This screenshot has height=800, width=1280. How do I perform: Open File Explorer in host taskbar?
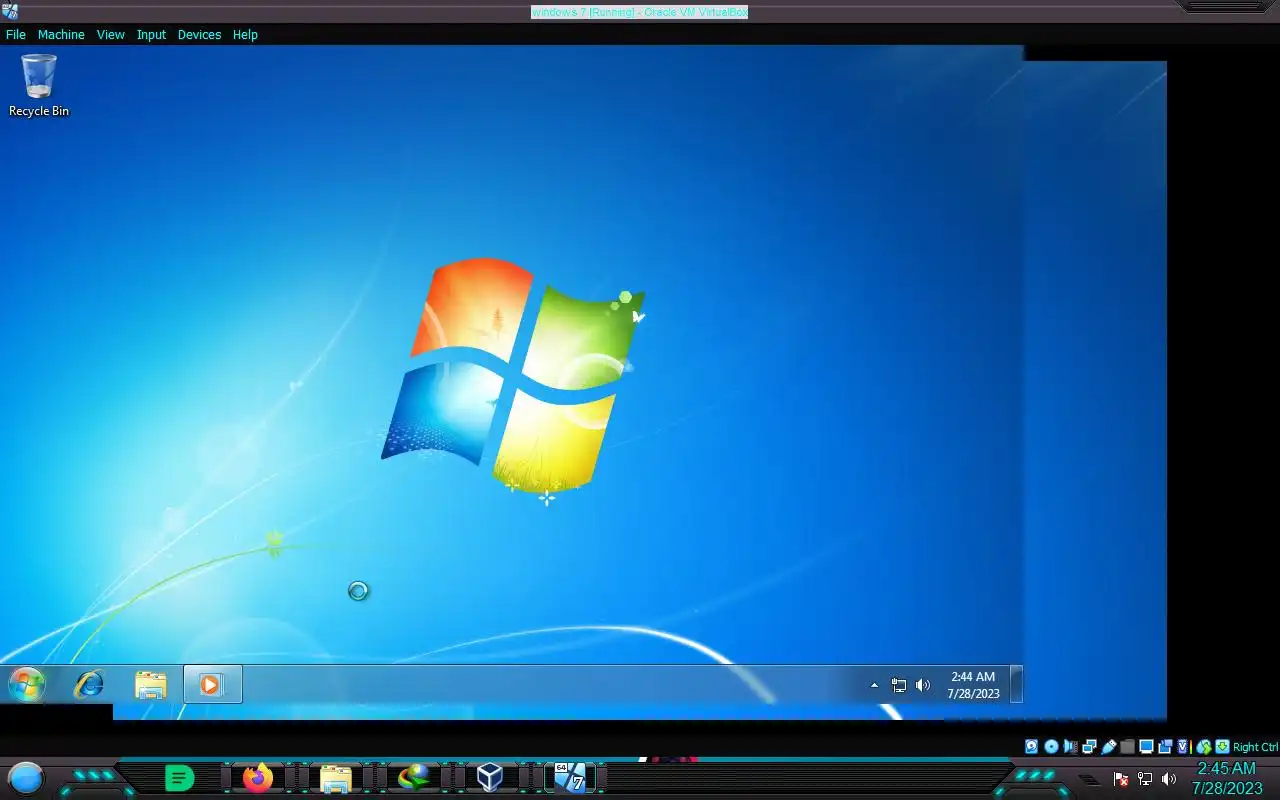coord(335,777)
